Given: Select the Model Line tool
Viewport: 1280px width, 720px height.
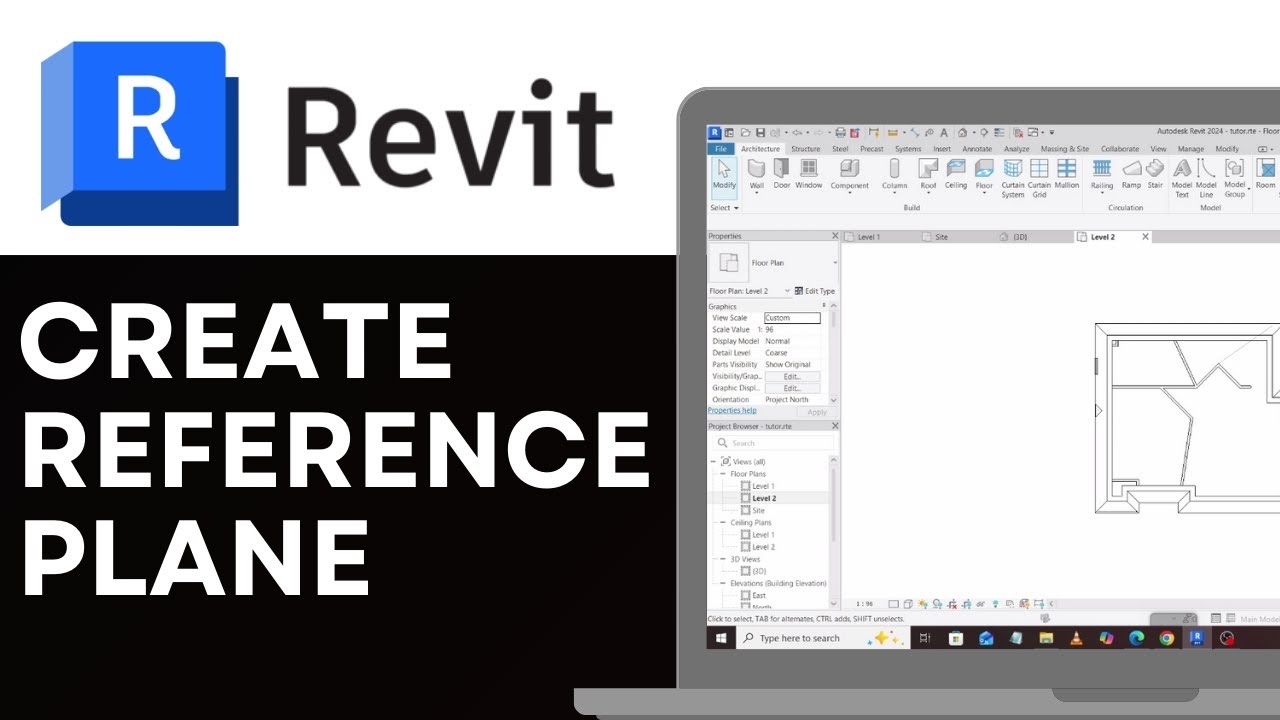Looking at the screenshot, I should point(1207,178).
